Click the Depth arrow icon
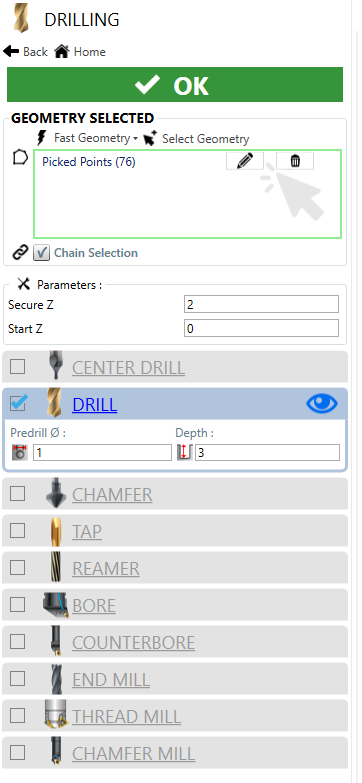The width and height of the screenshot is (362, 783). click(x=185, y=453)
